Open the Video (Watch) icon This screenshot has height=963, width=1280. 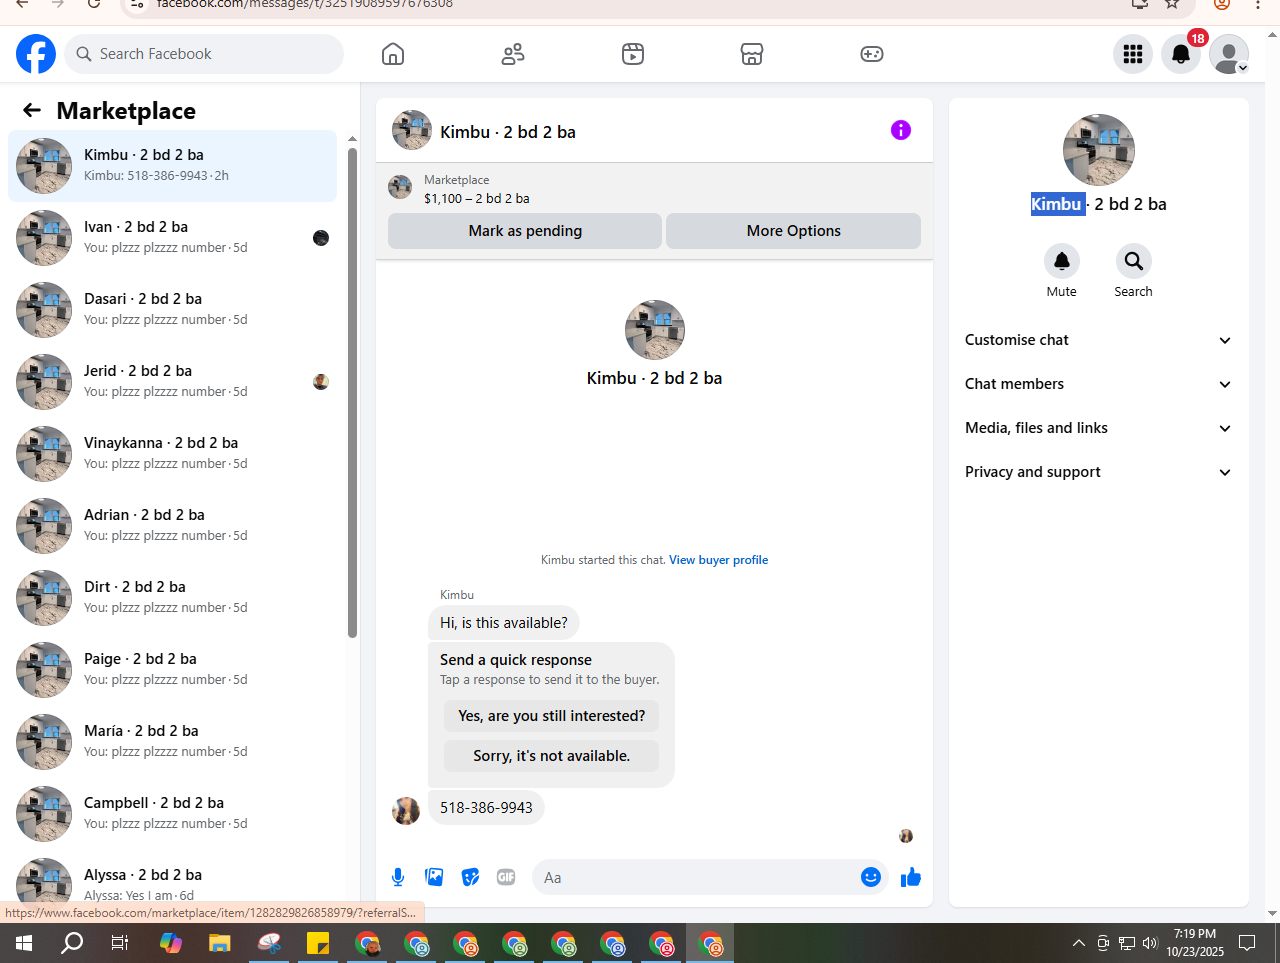coord(633,54)
